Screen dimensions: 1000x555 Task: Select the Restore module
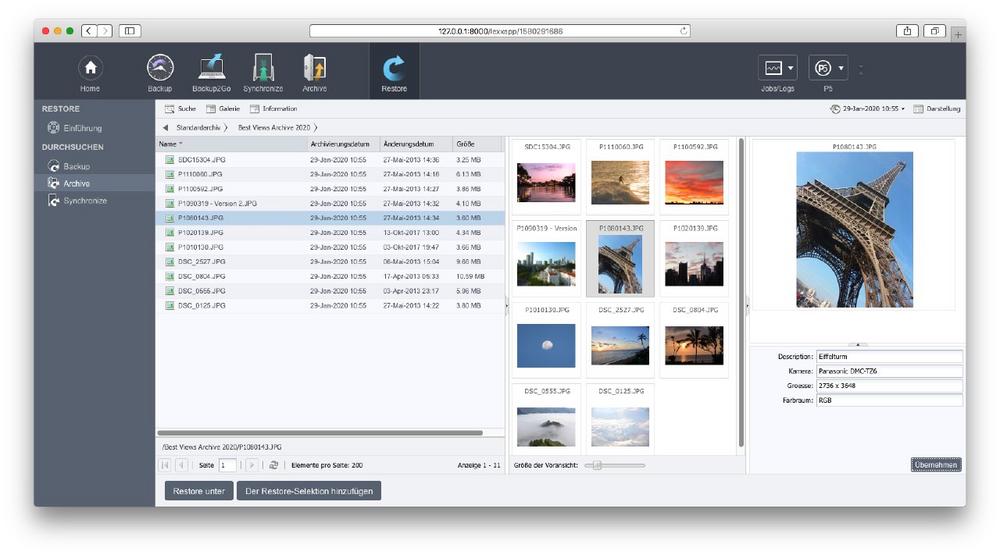[394, 72]
